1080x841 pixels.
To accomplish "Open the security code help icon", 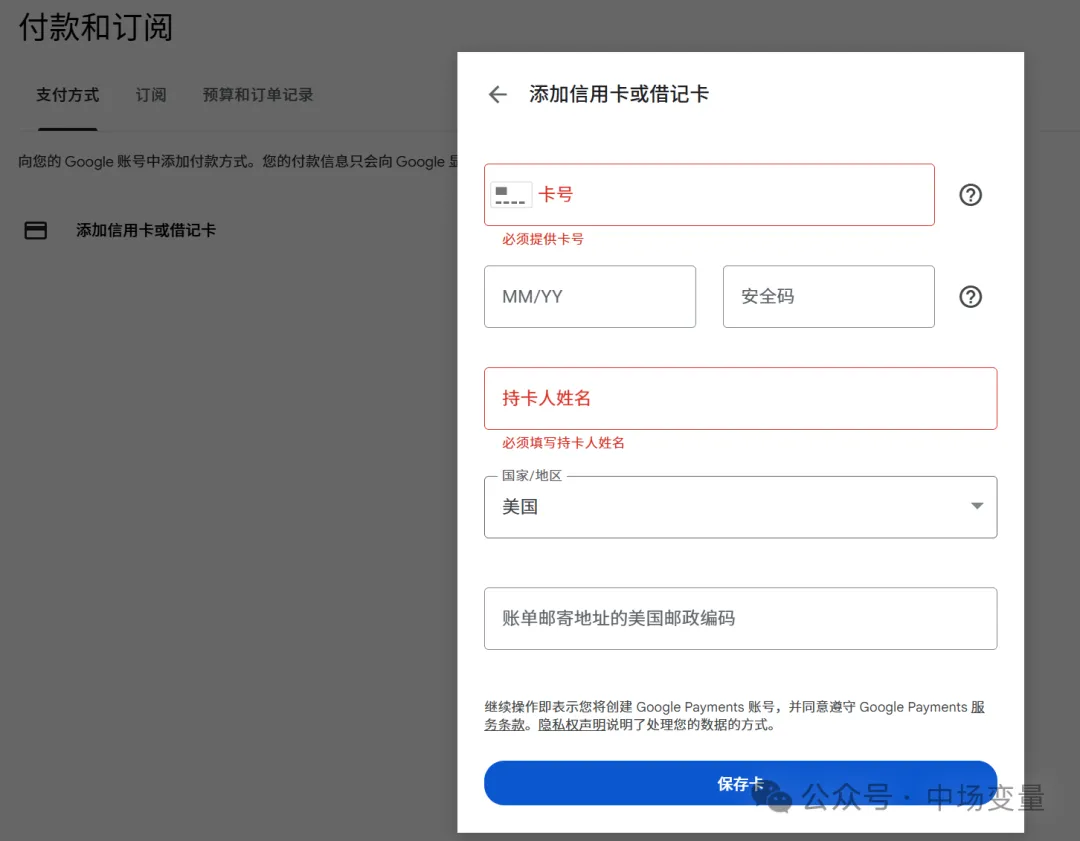I will [x=970, y=297].
